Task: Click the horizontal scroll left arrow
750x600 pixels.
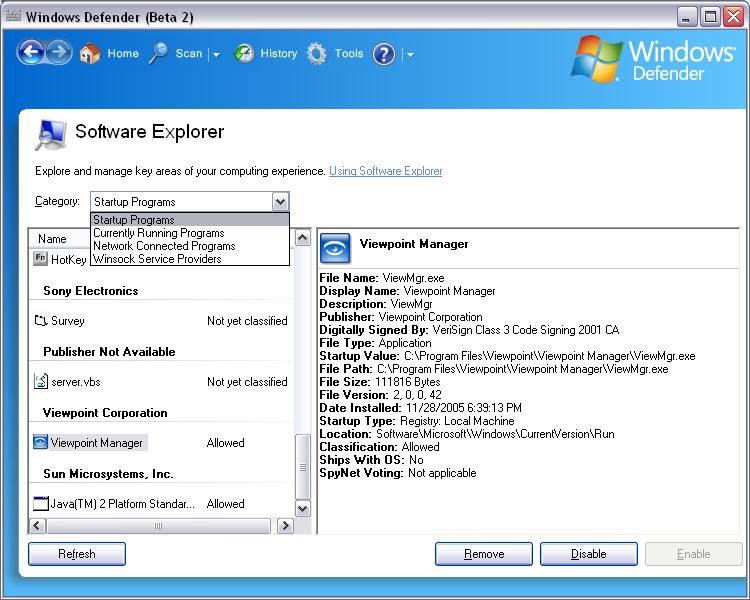Action: (x=37, y=526)
